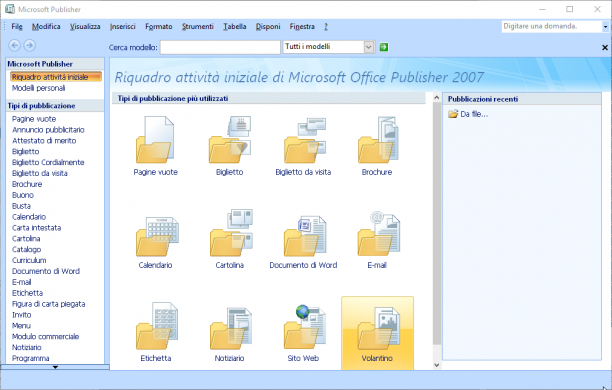Screen dimensions: 612x390
Task: Open the Tabella menu
Action: point(235,27)
